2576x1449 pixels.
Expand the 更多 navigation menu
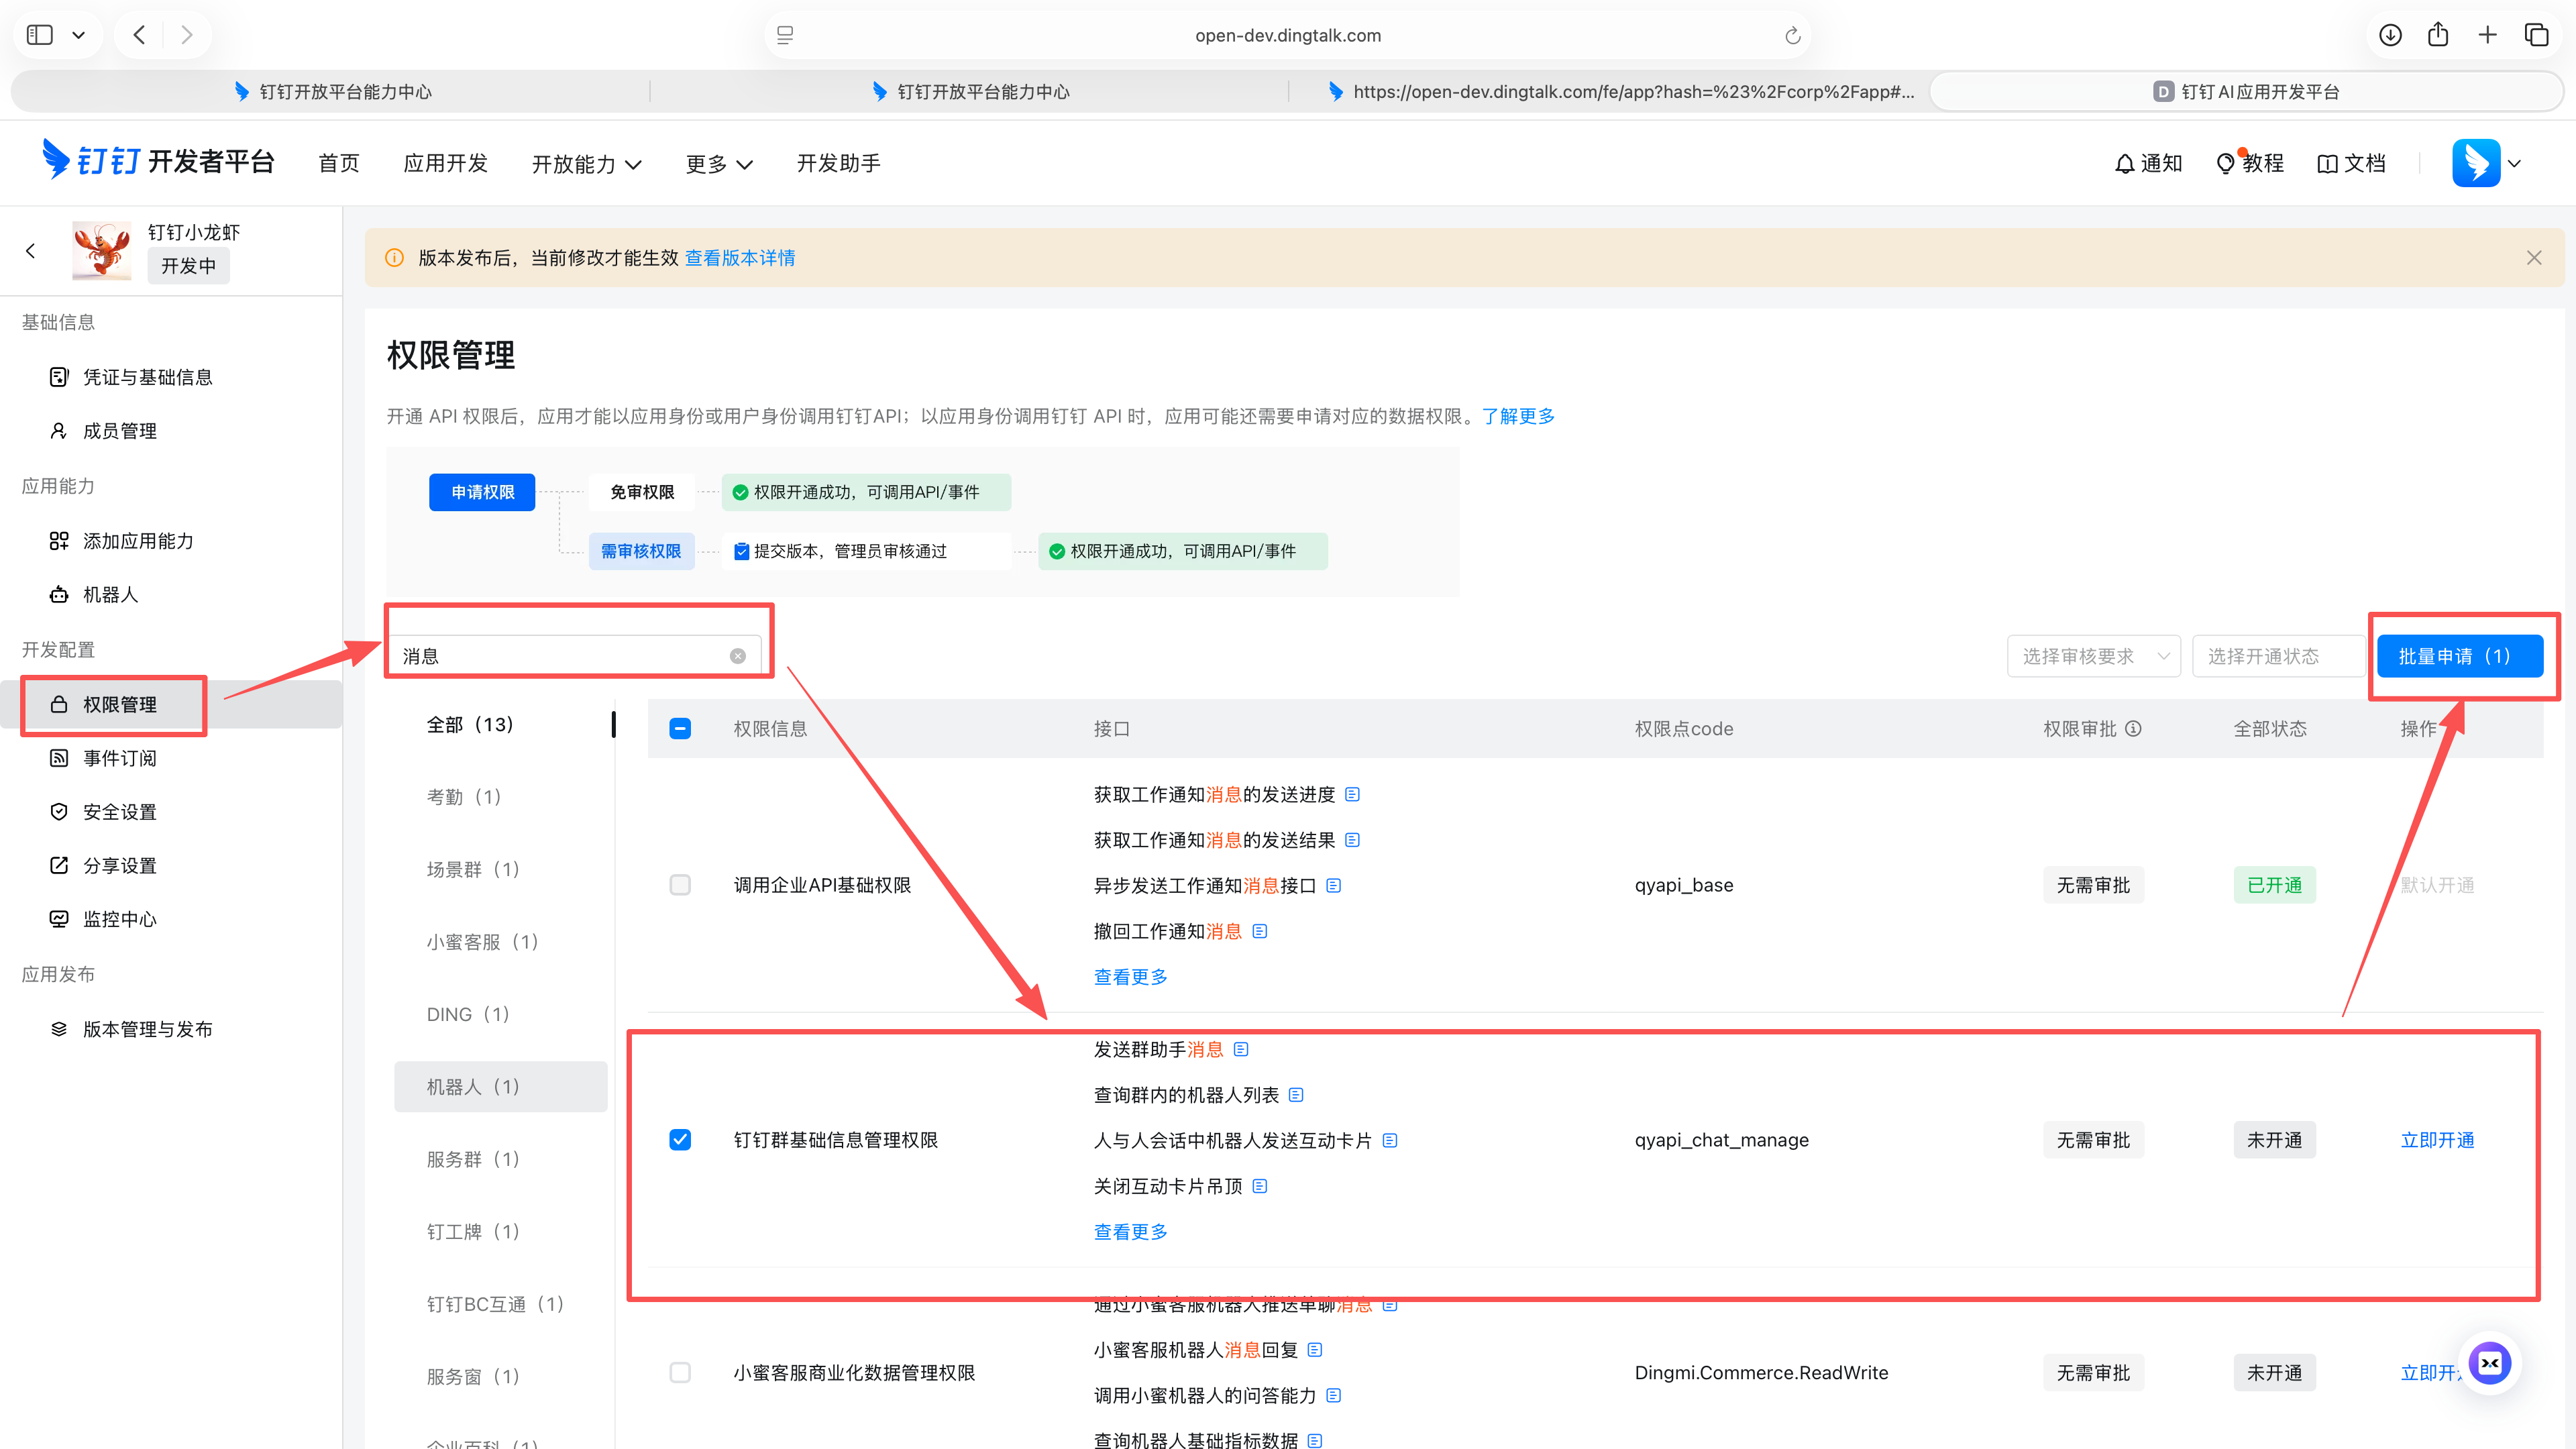point(718,163)
